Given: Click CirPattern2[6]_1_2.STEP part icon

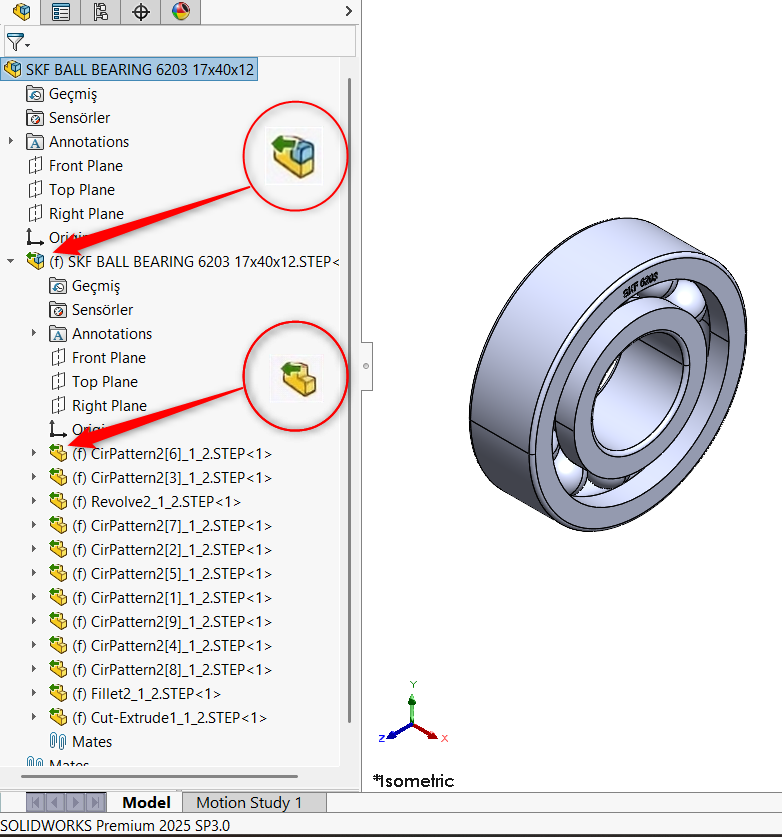Looking at the screenshot, I should [58, 453].
